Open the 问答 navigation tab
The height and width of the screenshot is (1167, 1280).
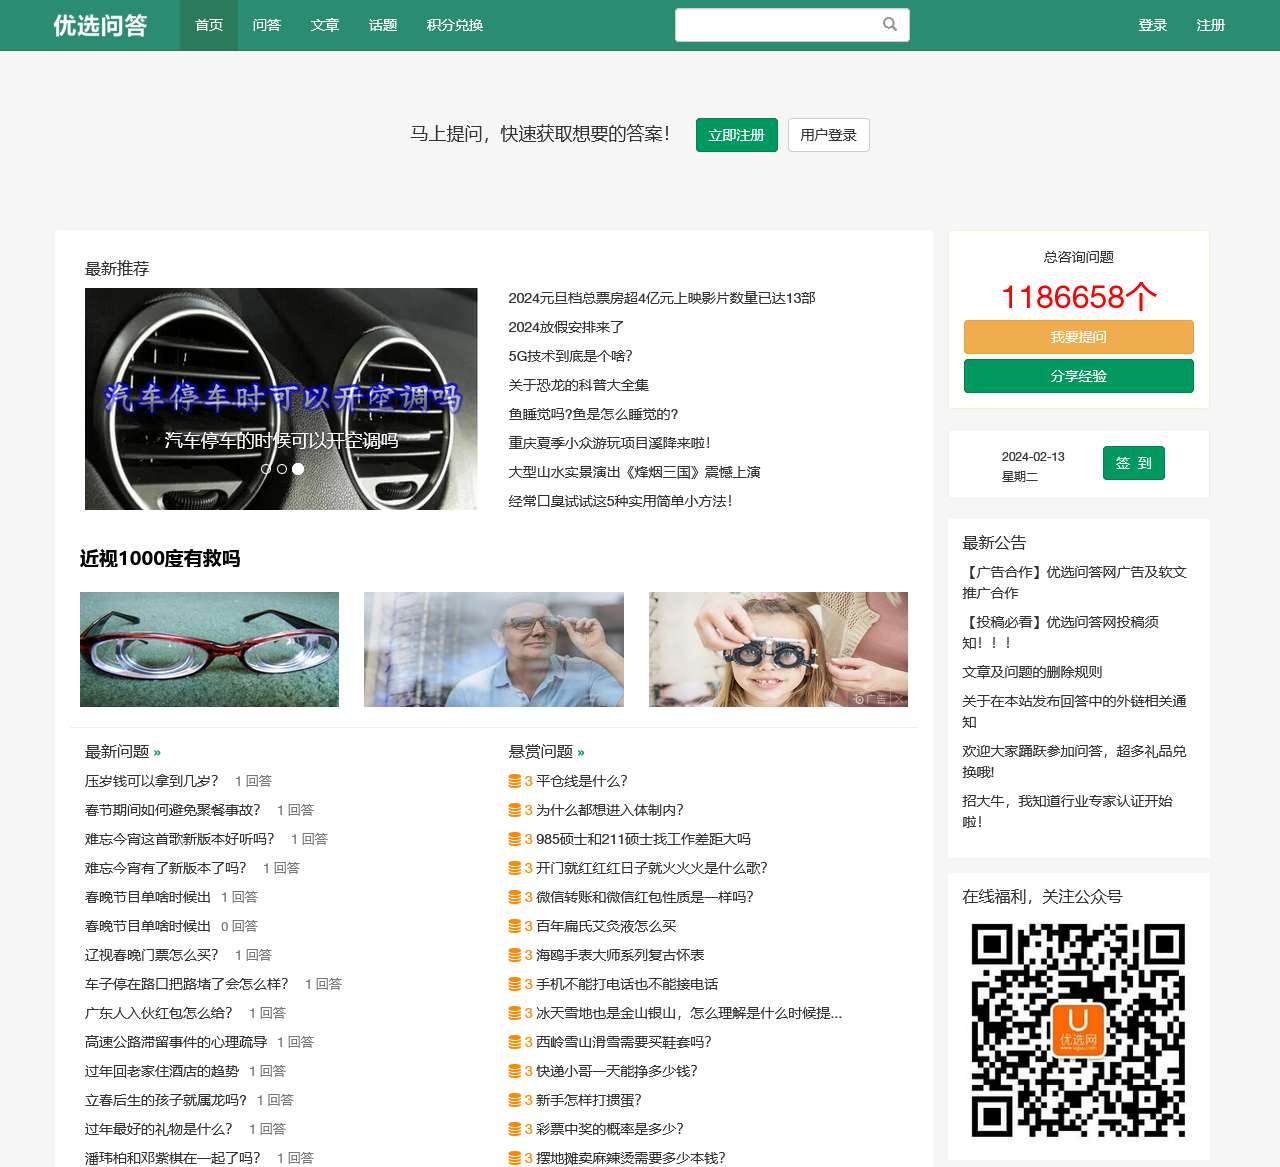coord(267,25)
